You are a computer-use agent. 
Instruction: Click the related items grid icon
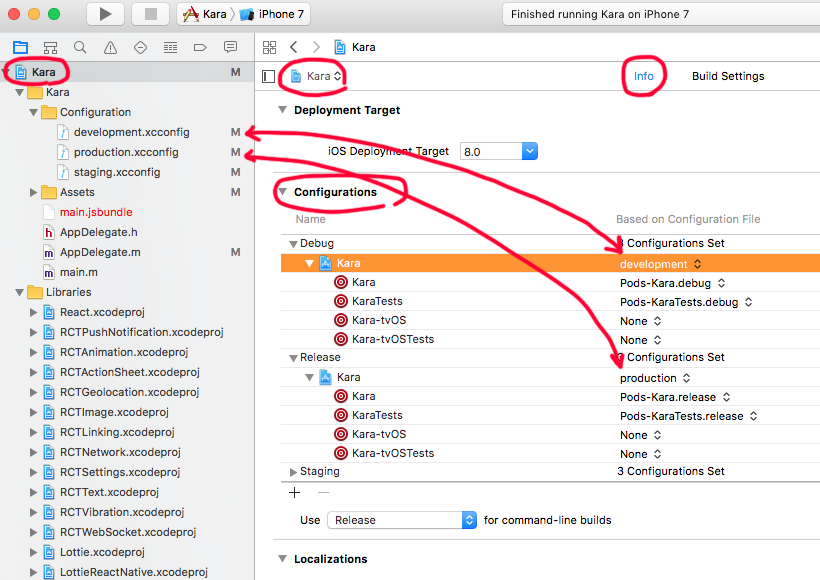[268, 47]
